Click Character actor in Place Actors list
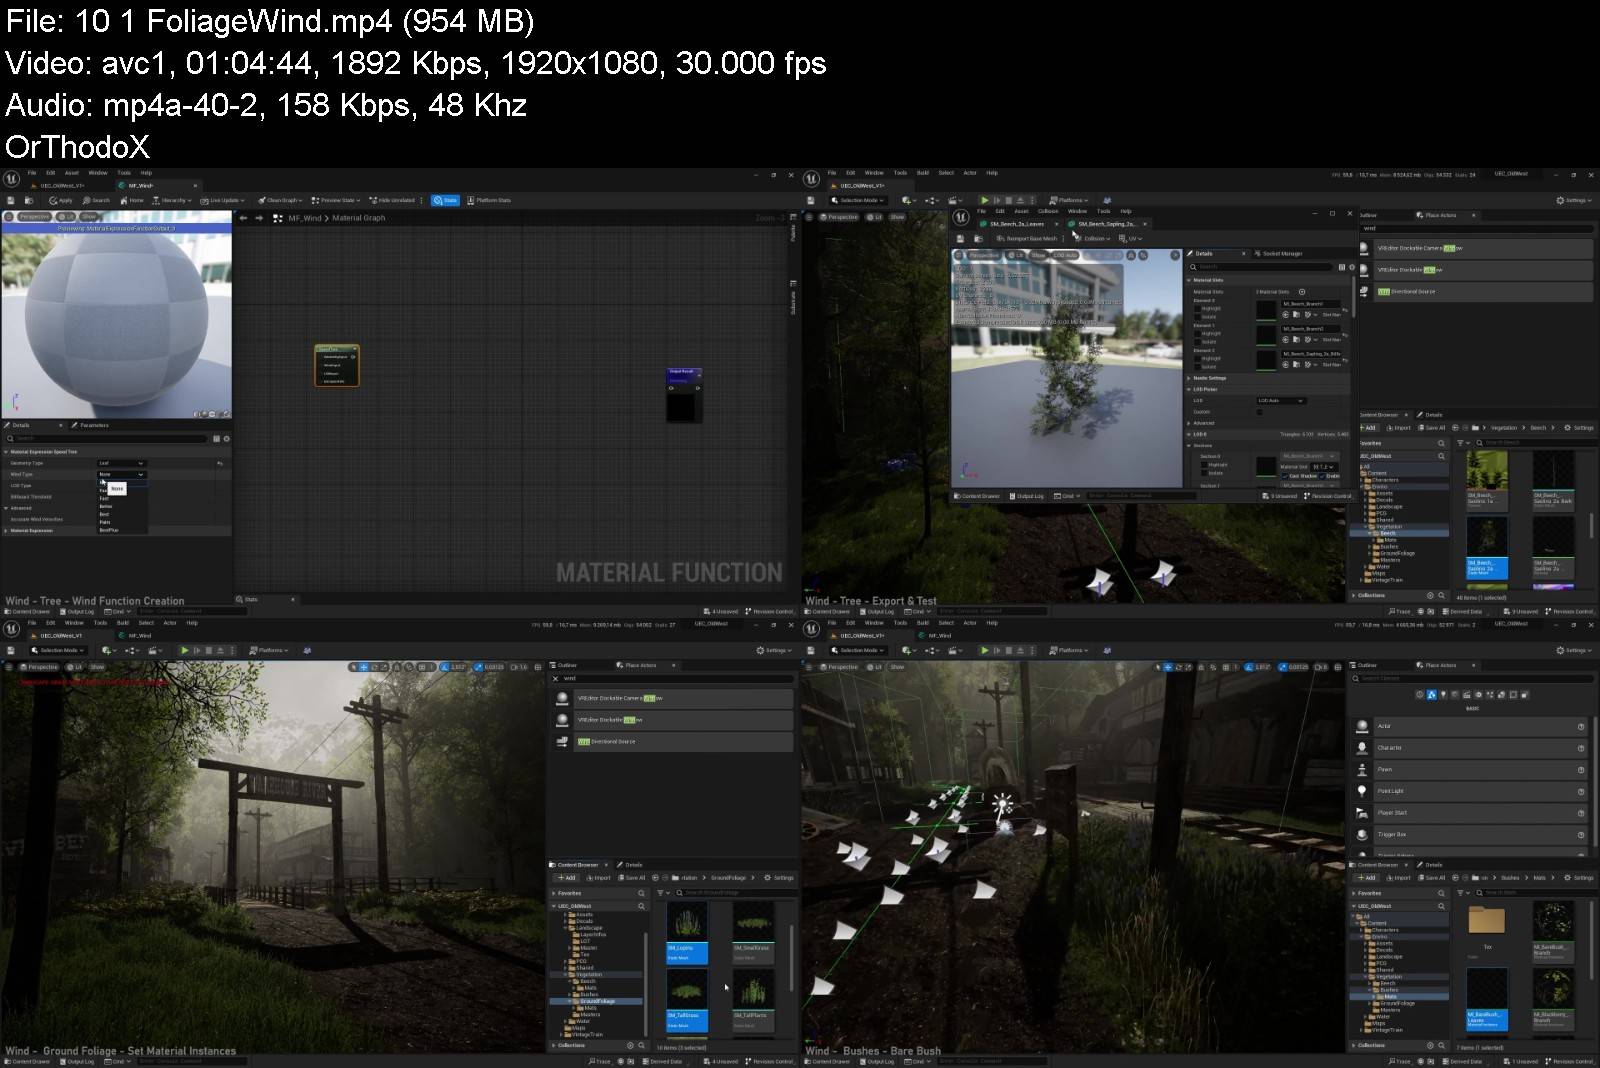Viewport: 1600px width, 1068px height. click(1470, 747)
